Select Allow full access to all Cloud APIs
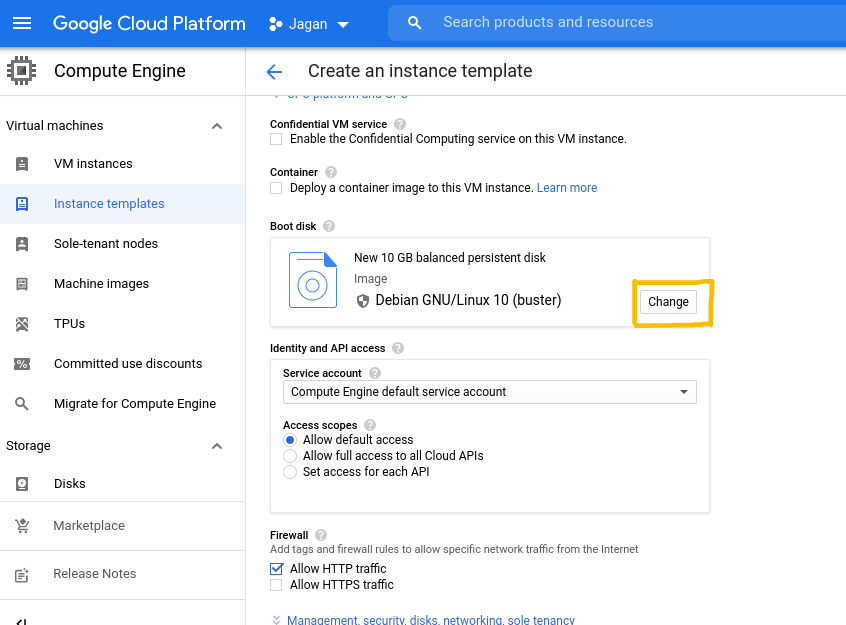This screenshot has height=625, width=846. click(x=290, y=456)
